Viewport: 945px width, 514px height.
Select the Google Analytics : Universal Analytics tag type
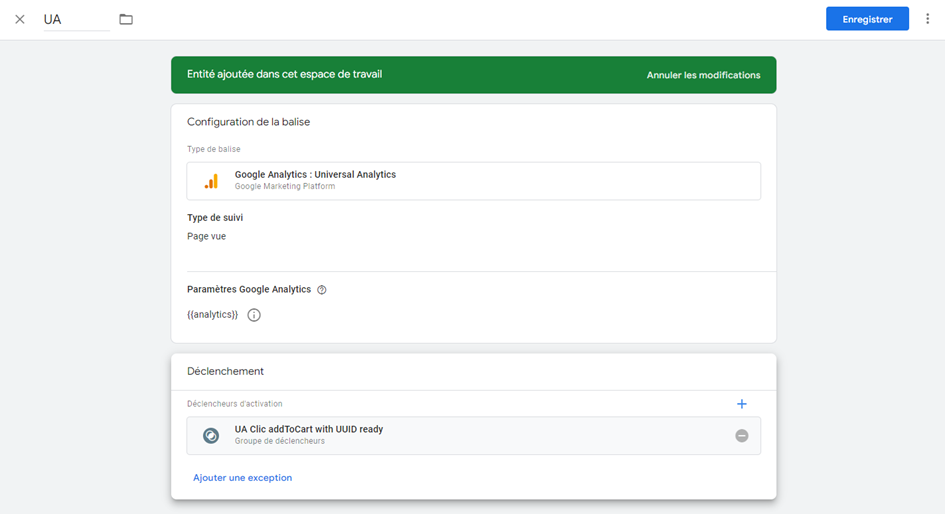[315, 175]
